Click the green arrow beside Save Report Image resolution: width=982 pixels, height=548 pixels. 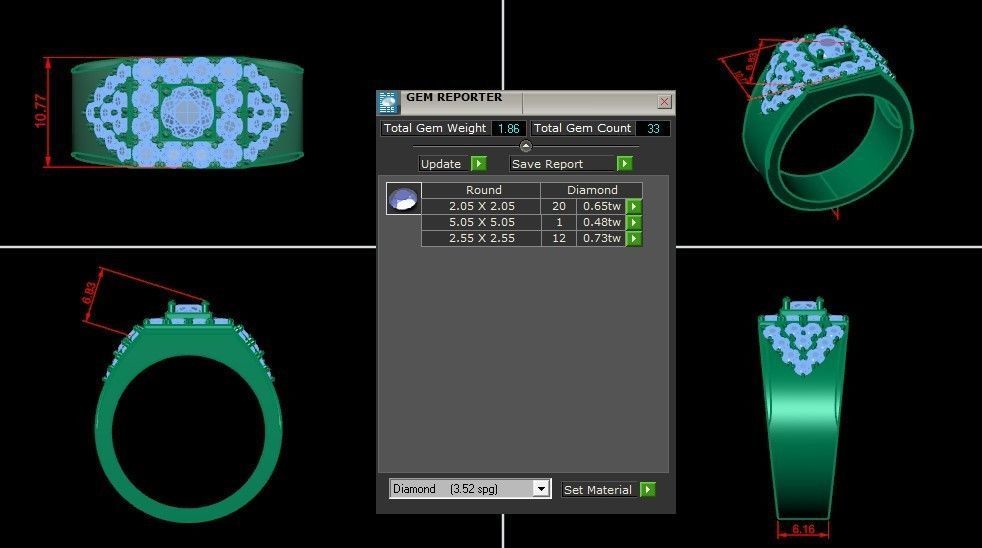coord(624,163)
